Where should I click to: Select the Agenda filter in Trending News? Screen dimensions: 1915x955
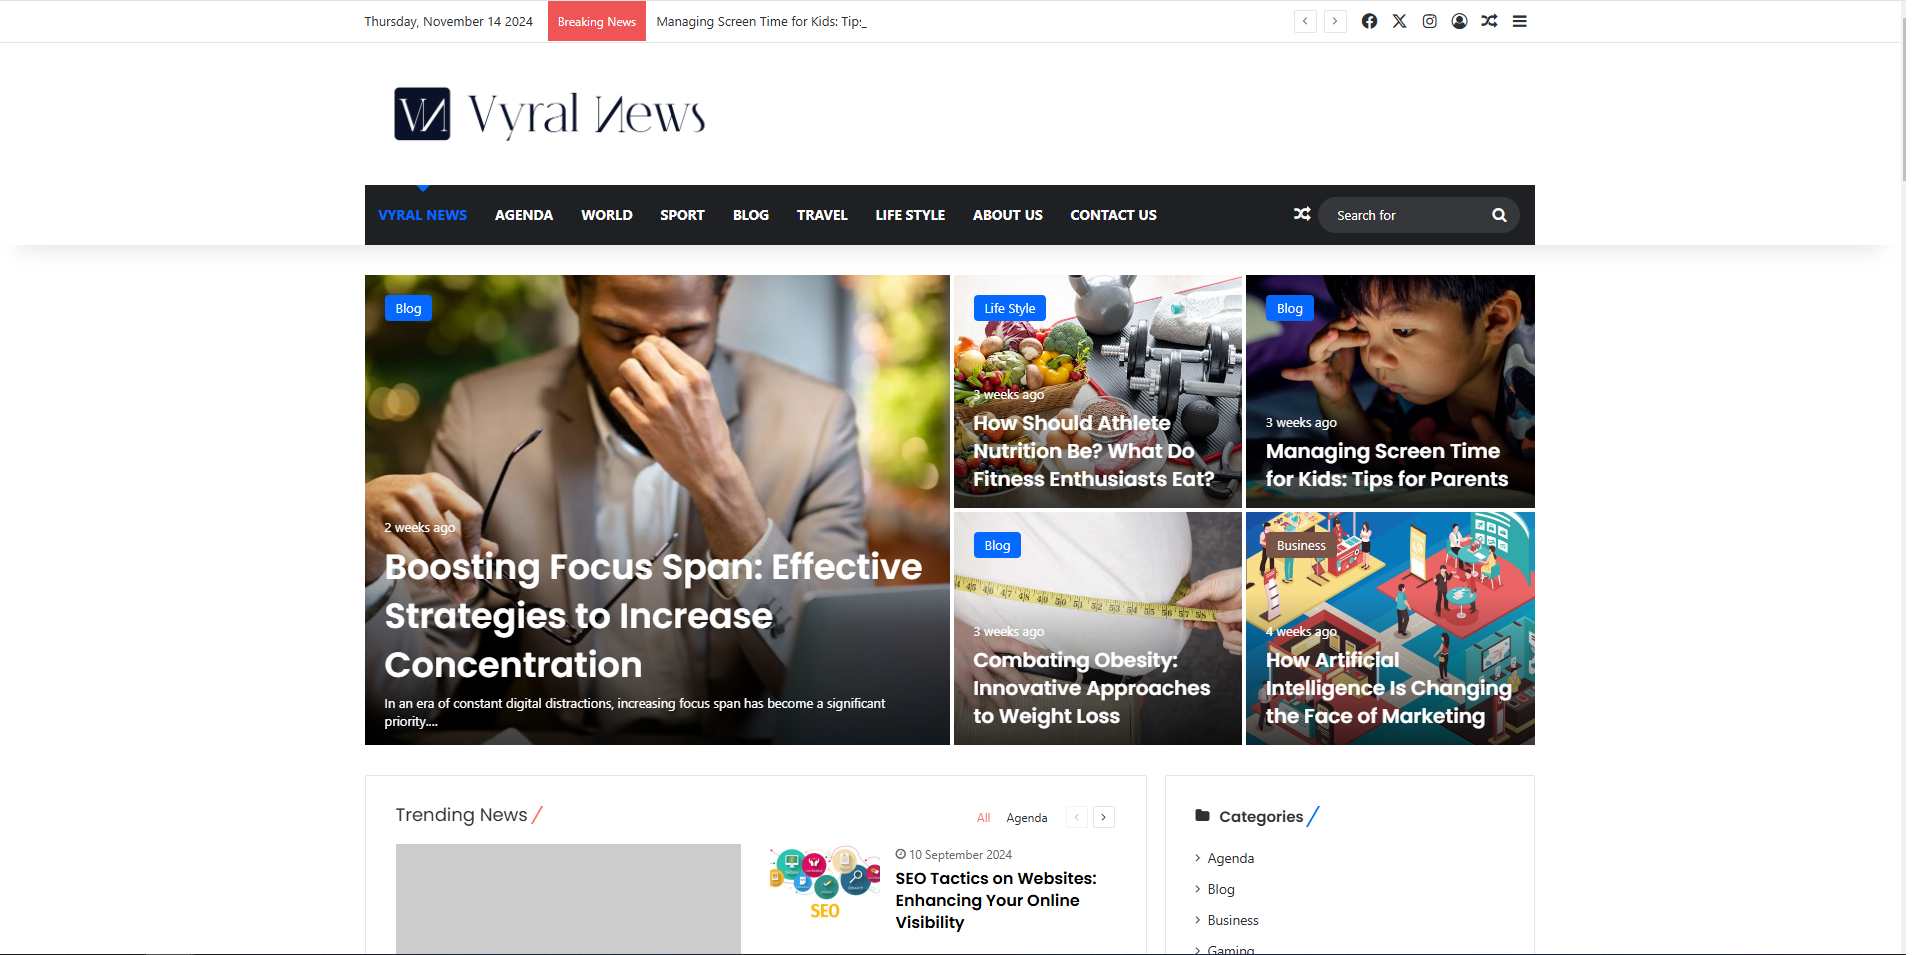point(1026,818)
